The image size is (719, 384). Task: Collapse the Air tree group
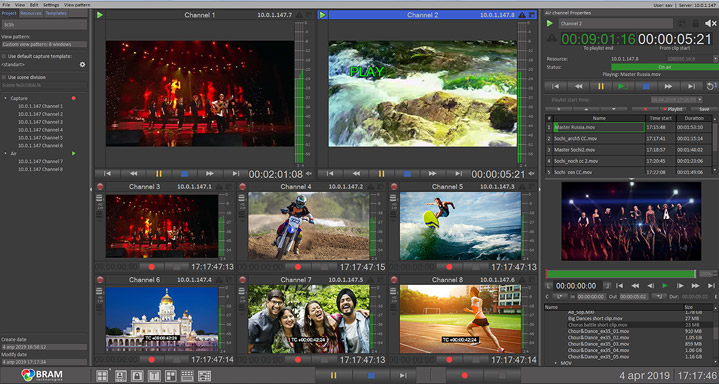[5, 153]
